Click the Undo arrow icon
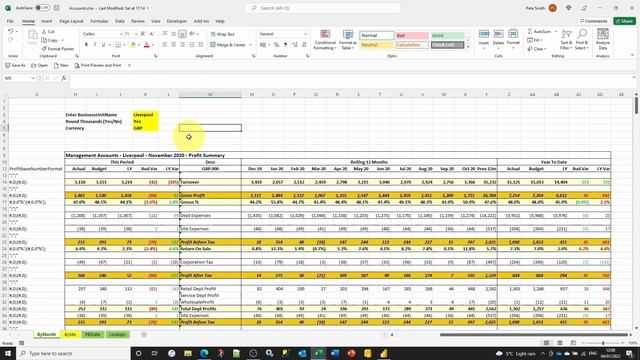The image size is (640, 360). [11, 31]
